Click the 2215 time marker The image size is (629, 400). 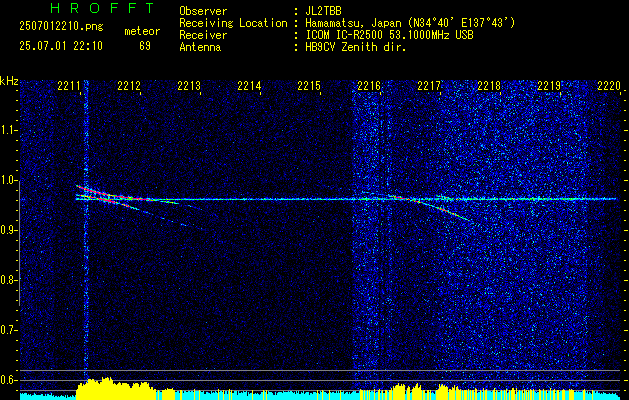tap(308, 86)
